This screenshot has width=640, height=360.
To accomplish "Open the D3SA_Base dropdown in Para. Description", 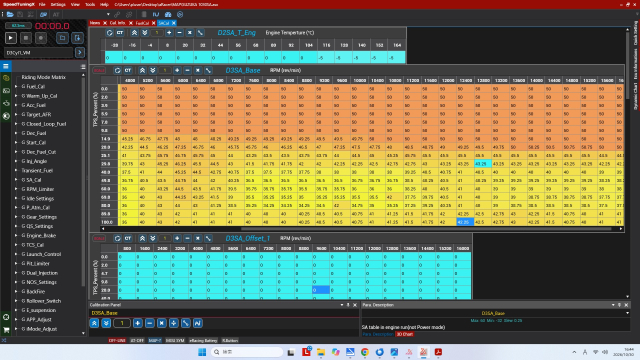I will pos(627,313).
